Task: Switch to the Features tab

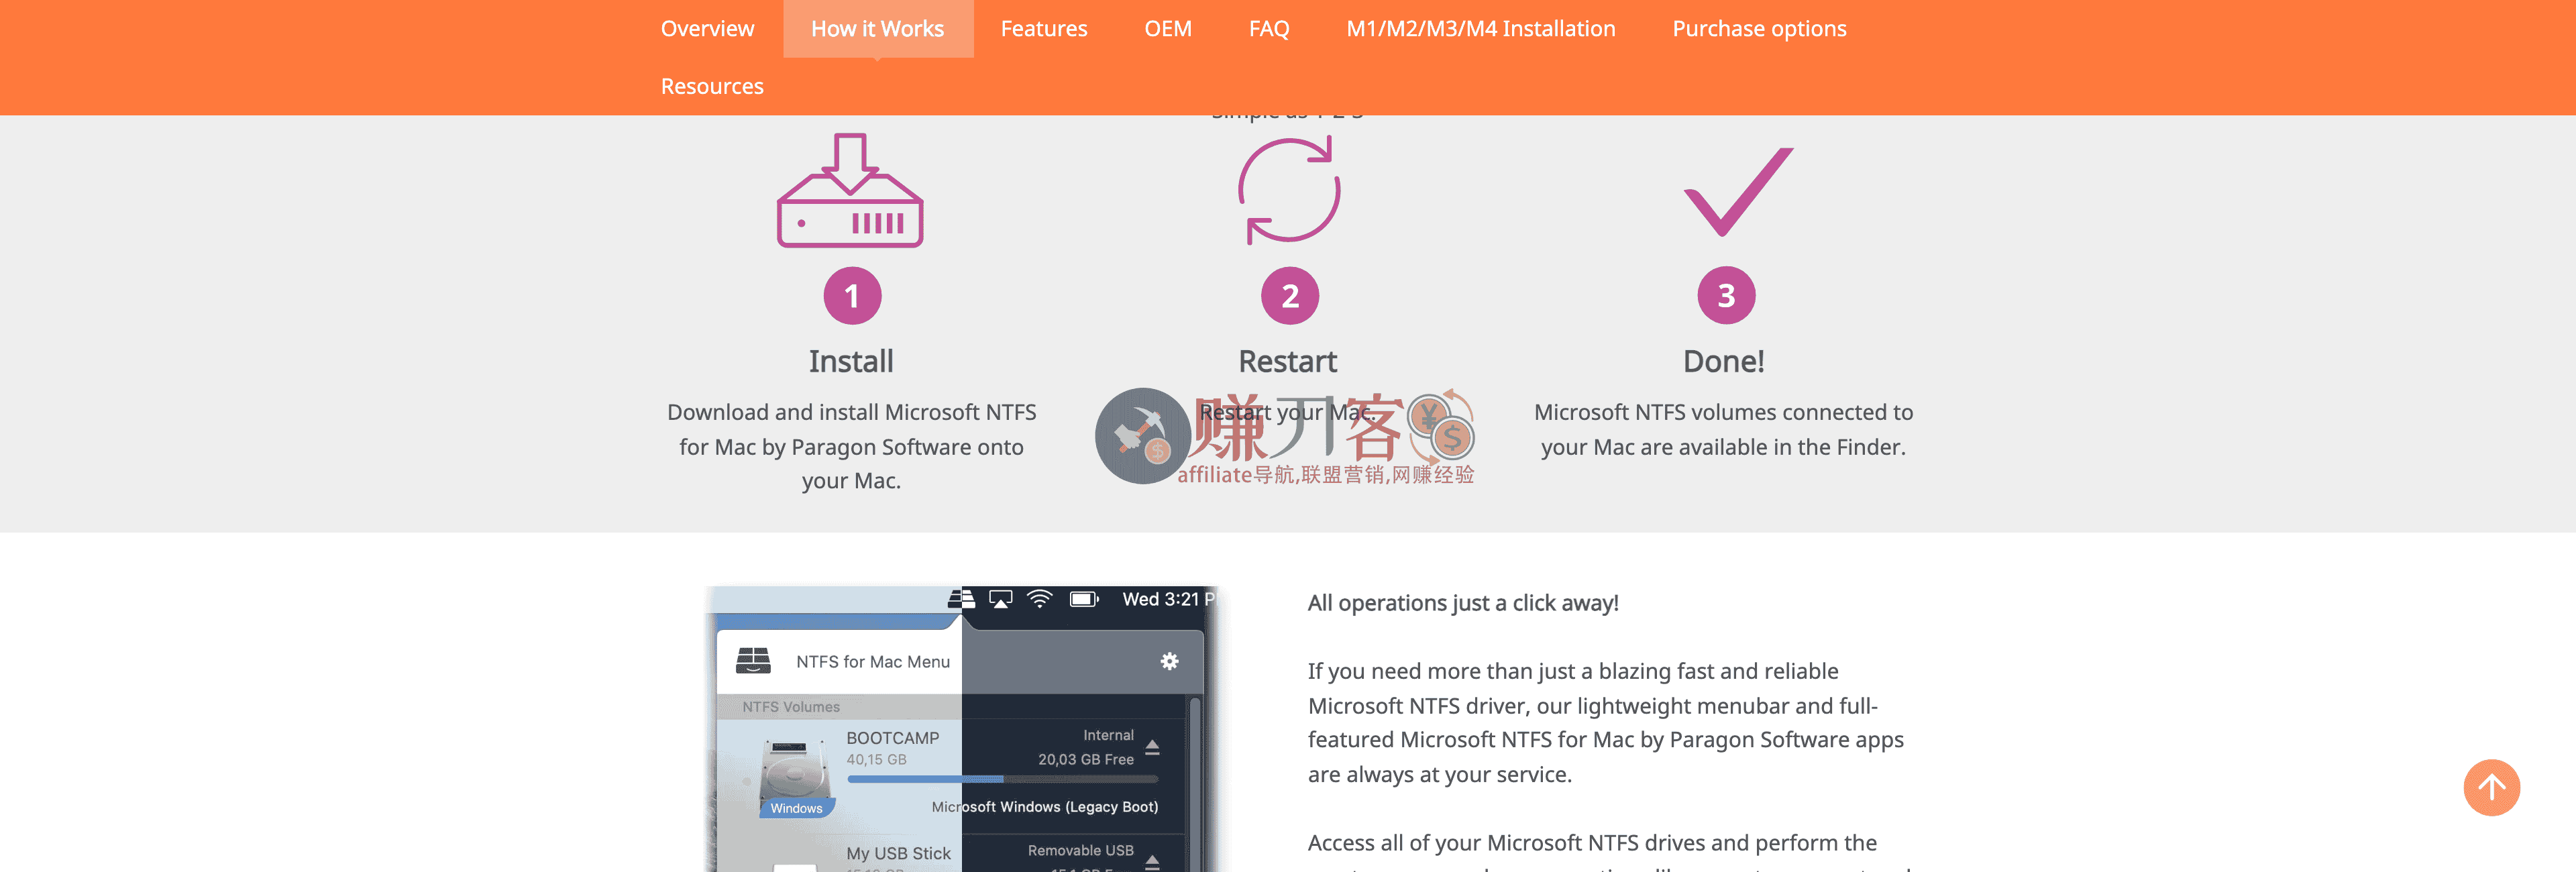Action: (1043, 28)
